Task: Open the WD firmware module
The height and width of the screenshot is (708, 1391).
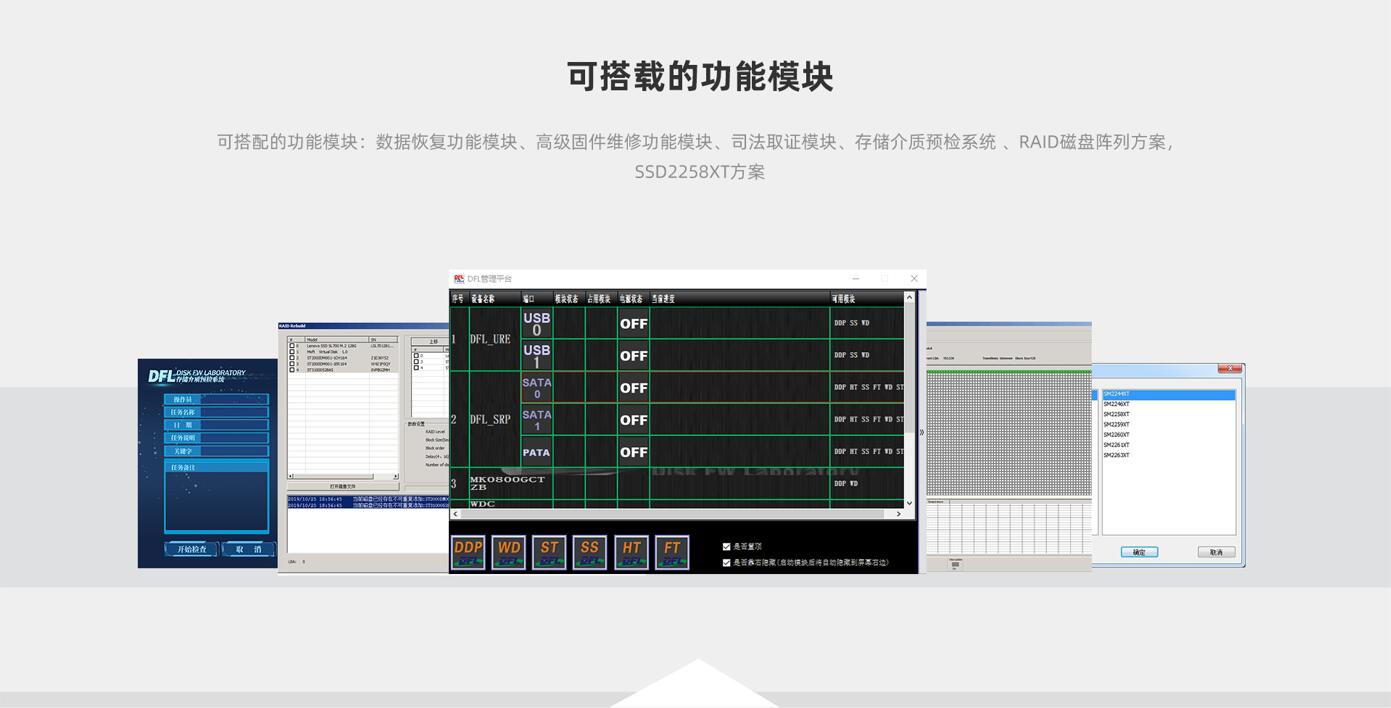Action: pyautogui.click(x=509, y=552)
